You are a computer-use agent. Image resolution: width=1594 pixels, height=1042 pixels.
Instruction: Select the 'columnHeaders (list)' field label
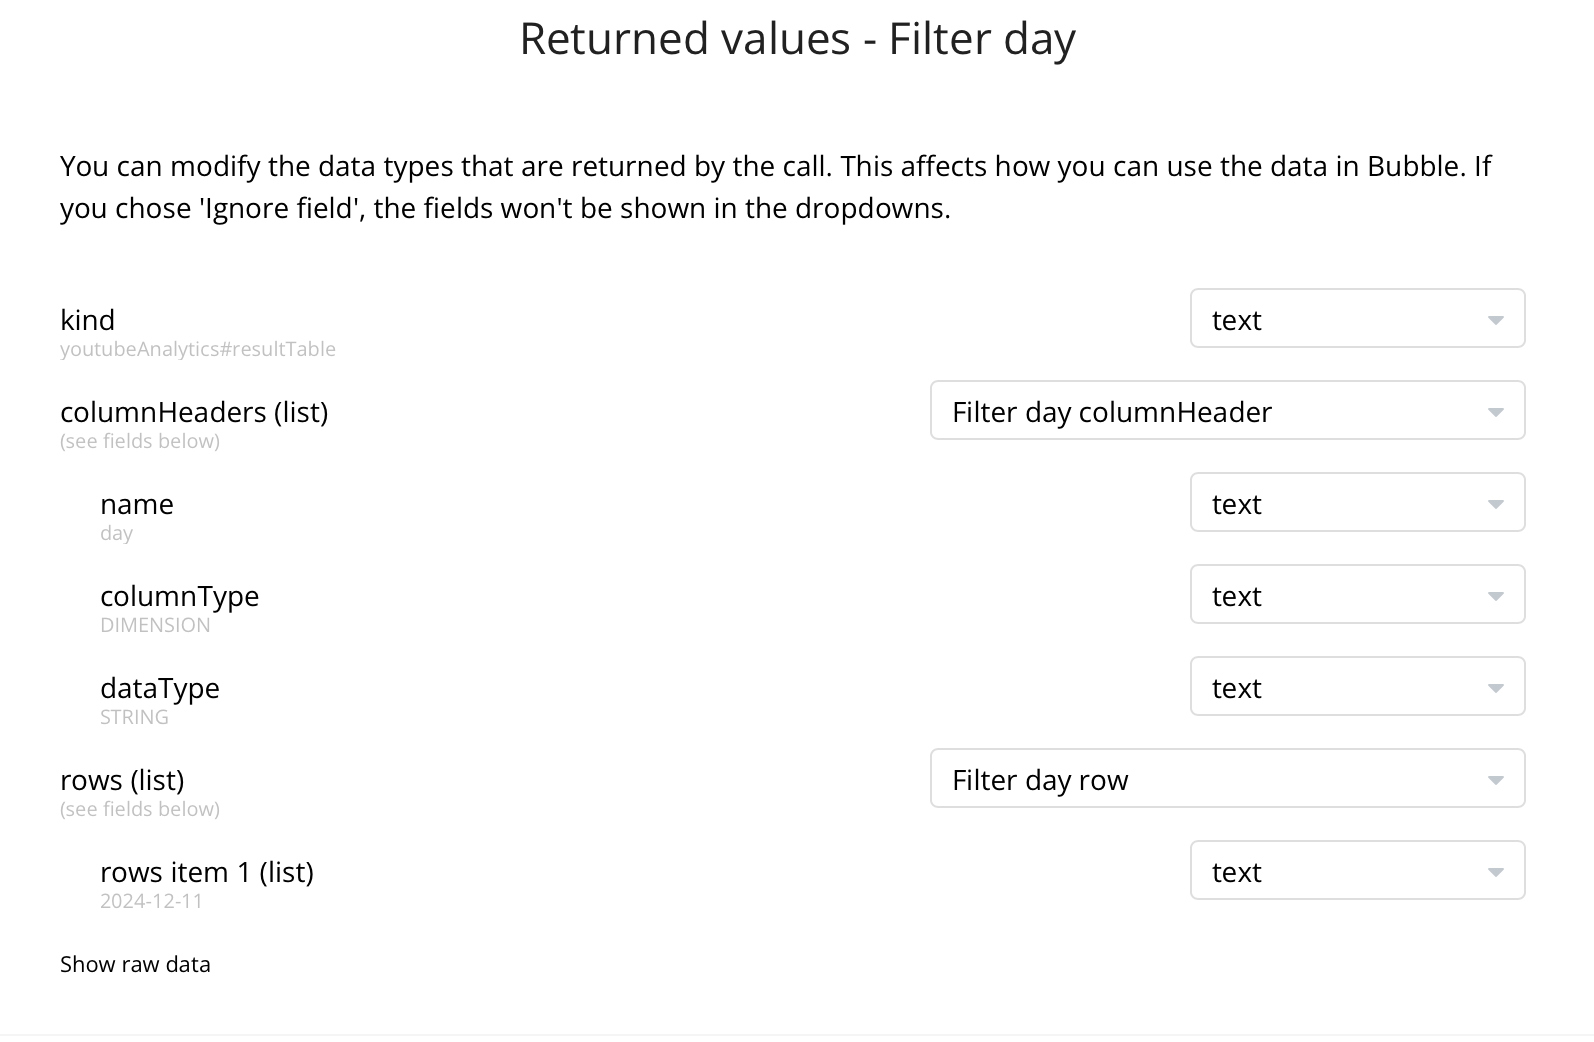(x=194, y=412)
